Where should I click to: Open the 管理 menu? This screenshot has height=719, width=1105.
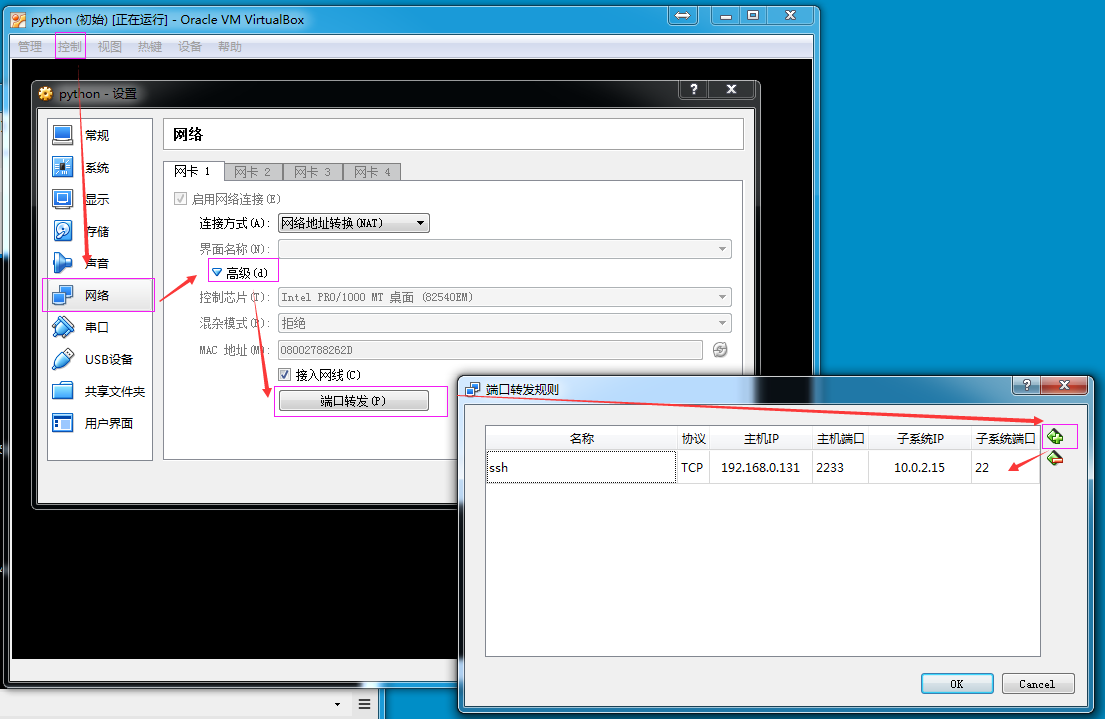pos(30,47)
